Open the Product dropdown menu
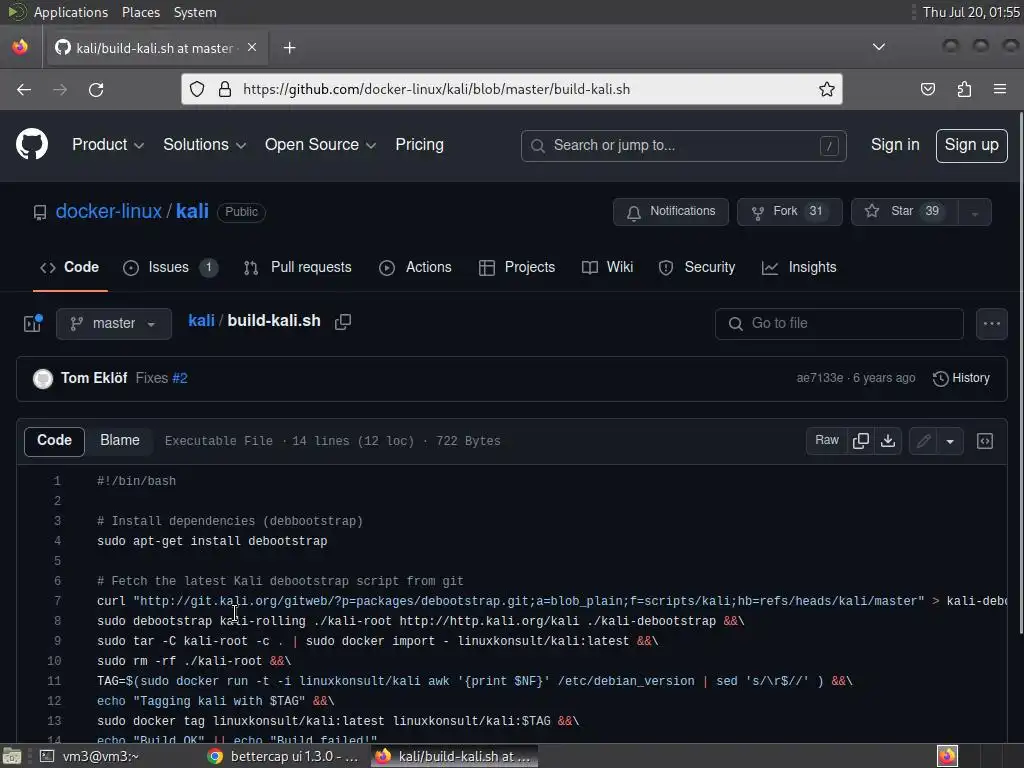This screenshot has height=768, width=1024. [108, 144]
